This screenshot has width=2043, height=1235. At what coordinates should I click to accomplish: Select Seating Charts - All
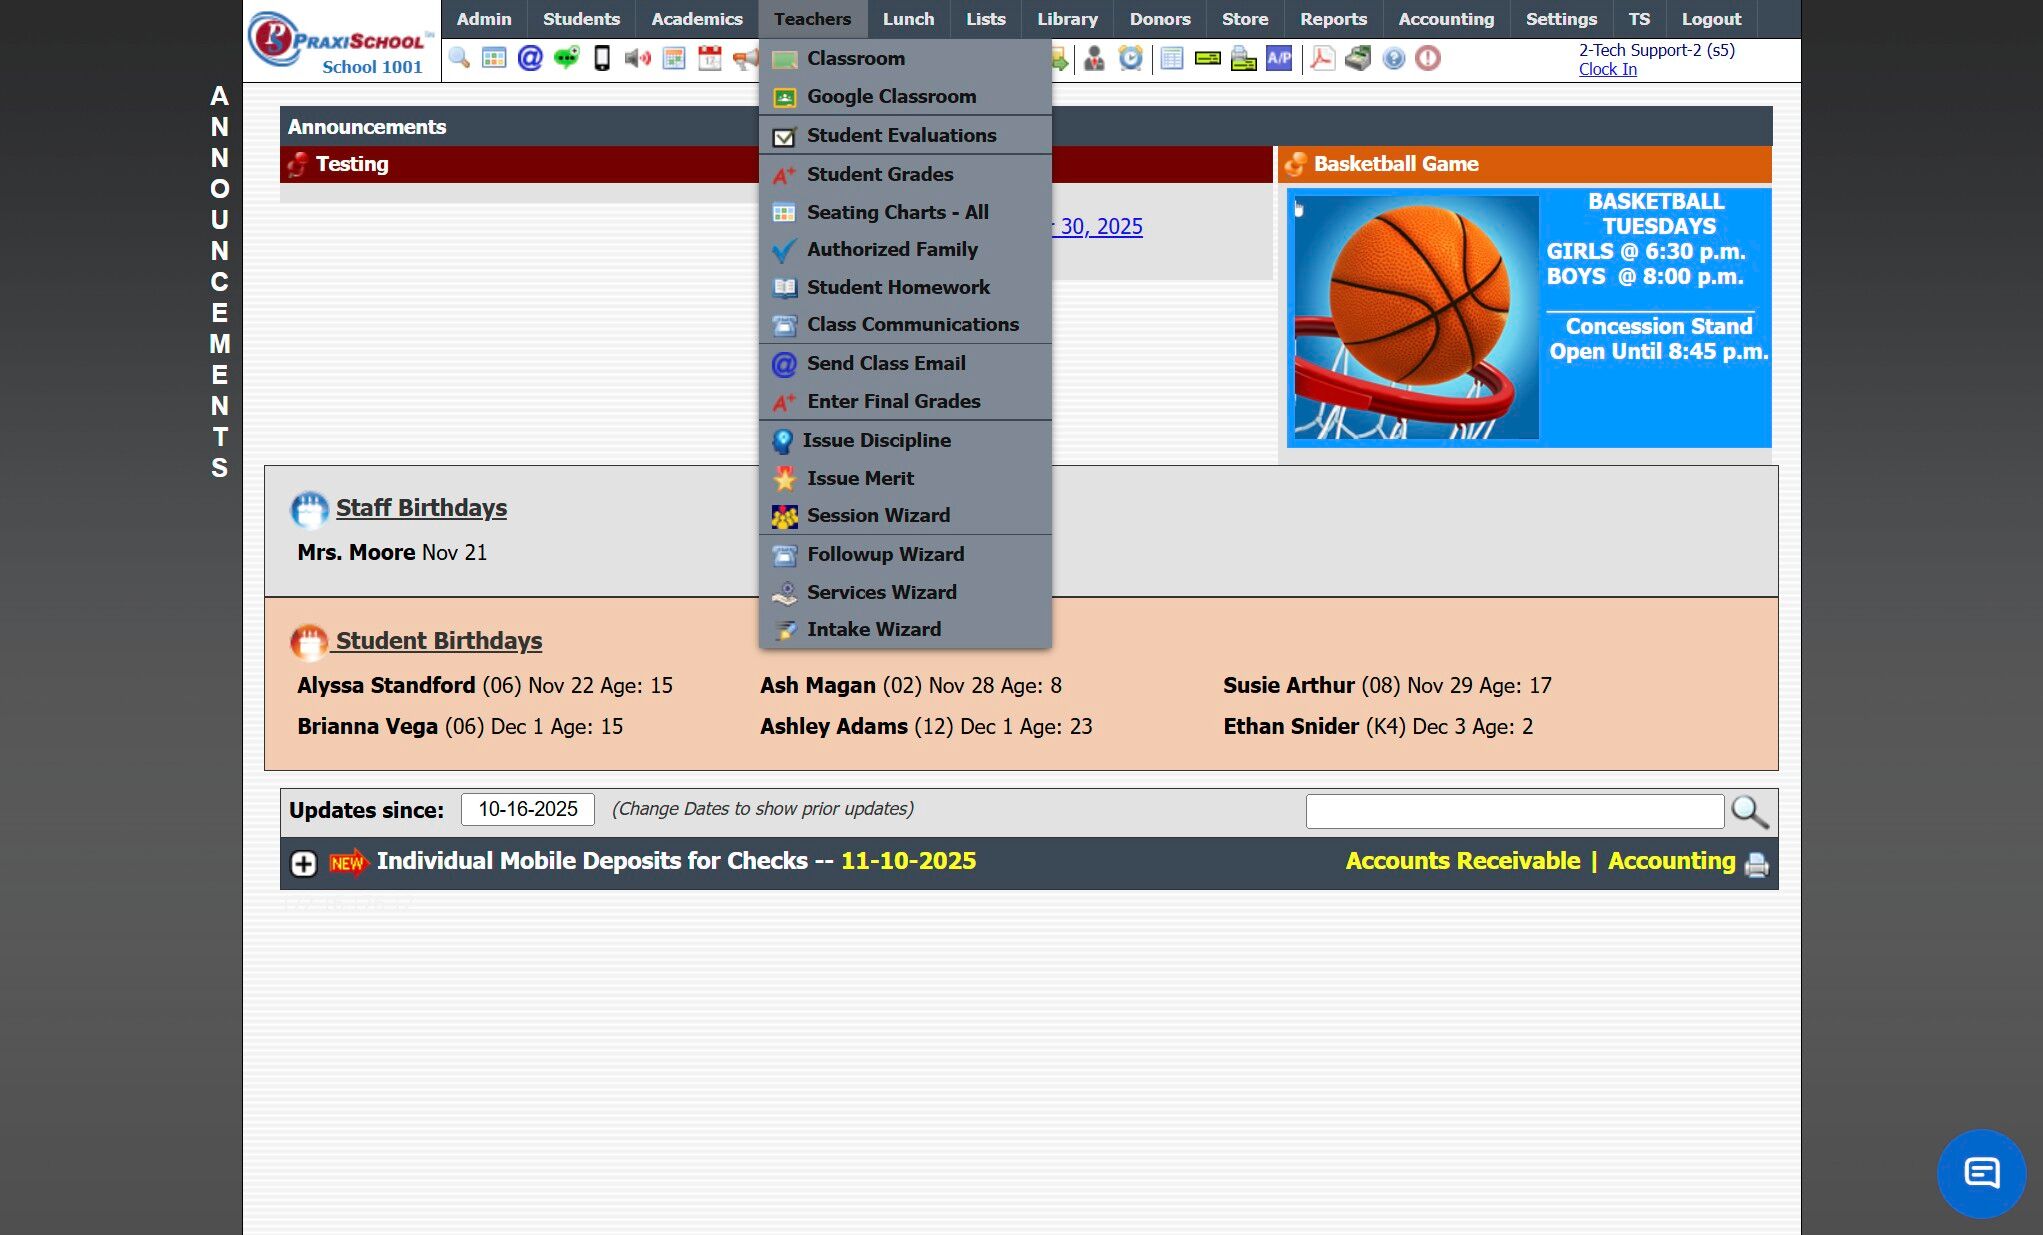pos(897,212)
